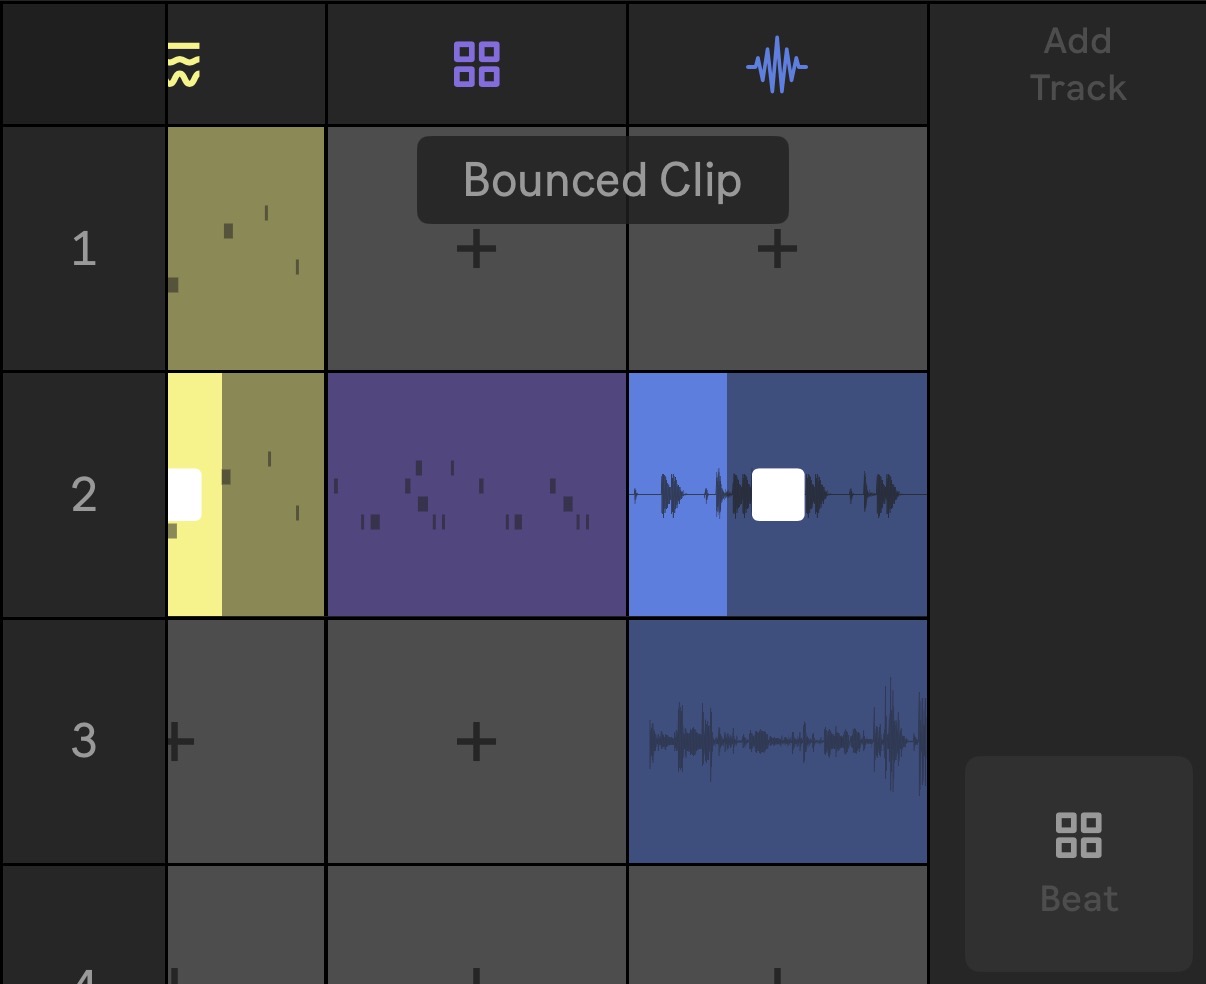The height and width of the screenshot is (984, 1206).
Task: Launch scene 2
Action: tap(84, 494)
